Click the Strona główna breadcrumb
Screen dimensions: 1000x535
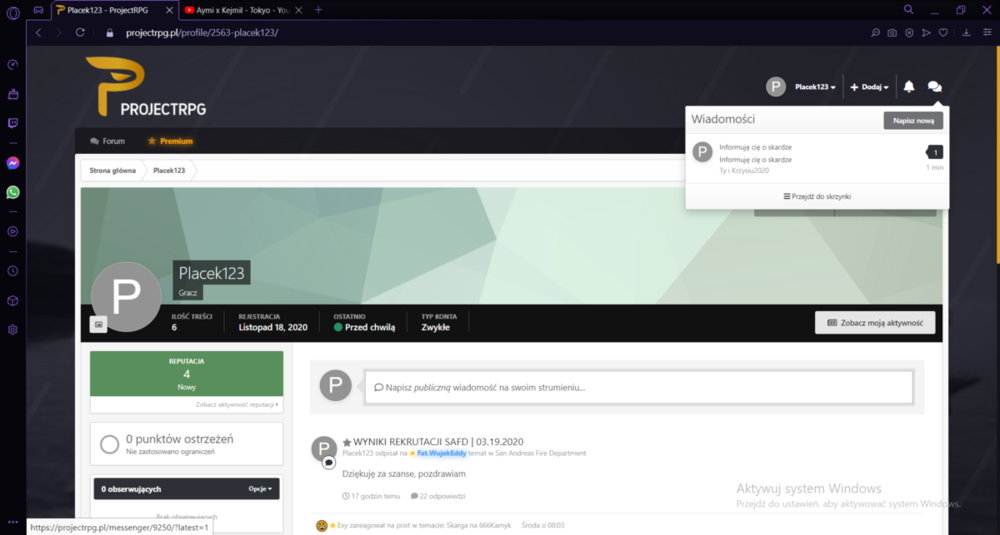tap(112, 171)
